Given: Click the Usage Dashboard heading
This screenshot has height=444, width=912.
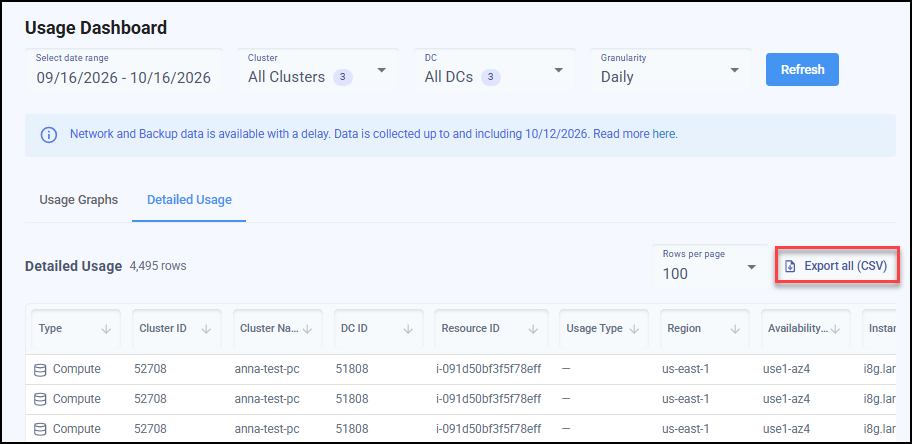Looking at the screenshot, I should (x=96, y=27).
